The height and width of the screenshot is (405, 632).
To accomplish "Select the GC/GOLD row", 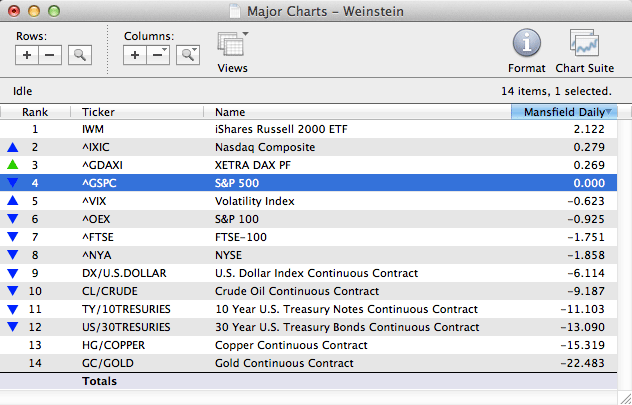I will 300,363.
